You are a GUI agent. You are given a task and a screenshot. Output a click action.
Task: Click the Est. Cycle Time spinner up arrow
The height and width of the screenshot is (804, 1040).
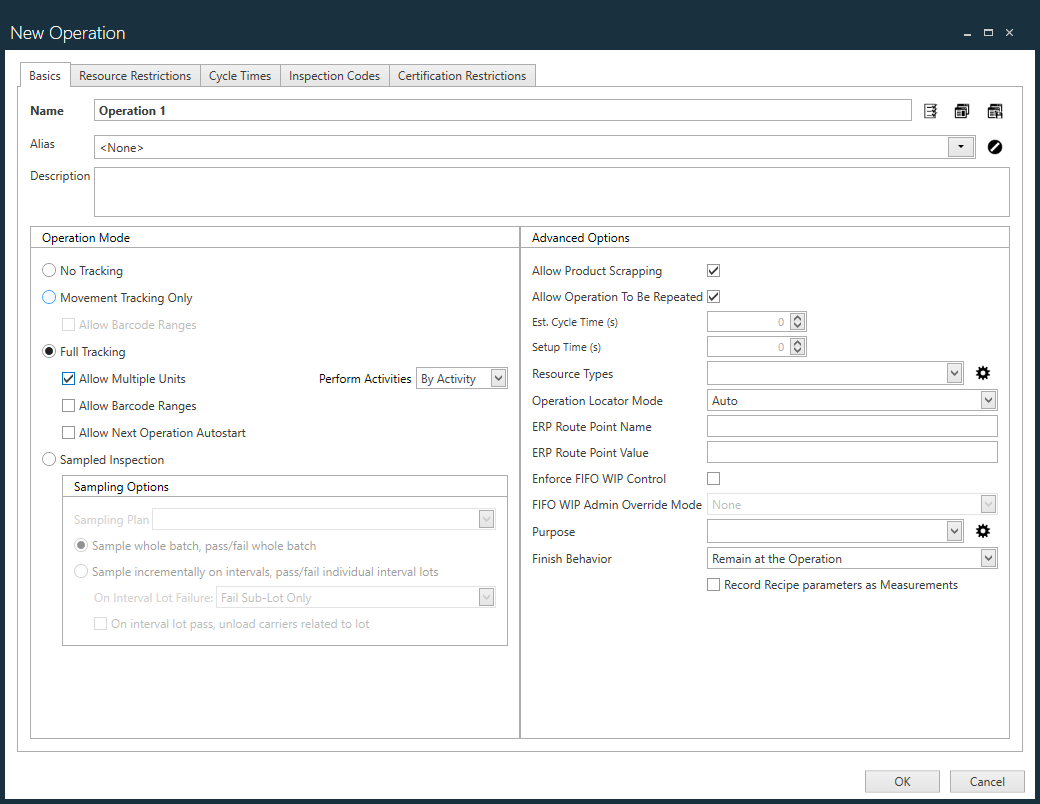(797, 317)
